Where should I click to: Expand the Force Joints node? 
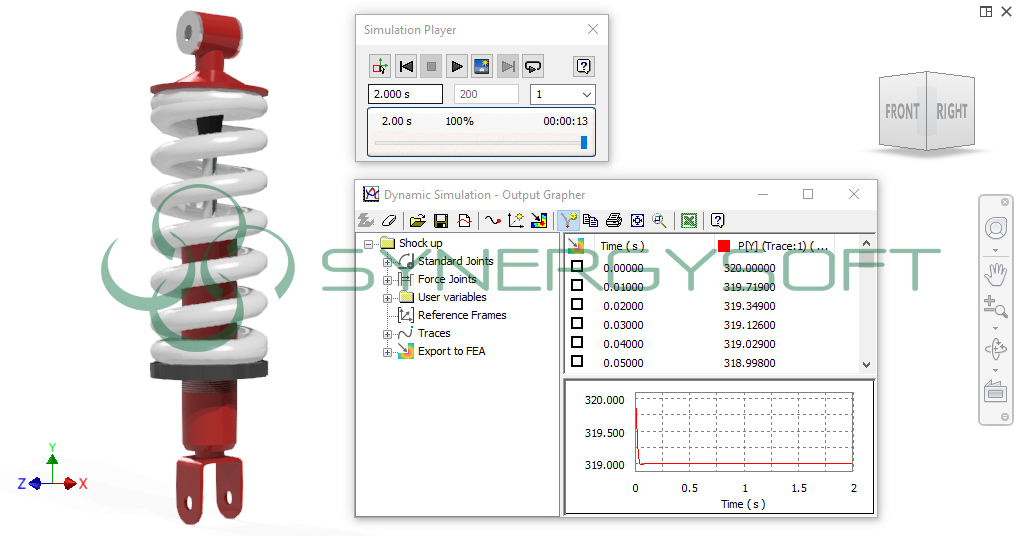coord(387,281)
